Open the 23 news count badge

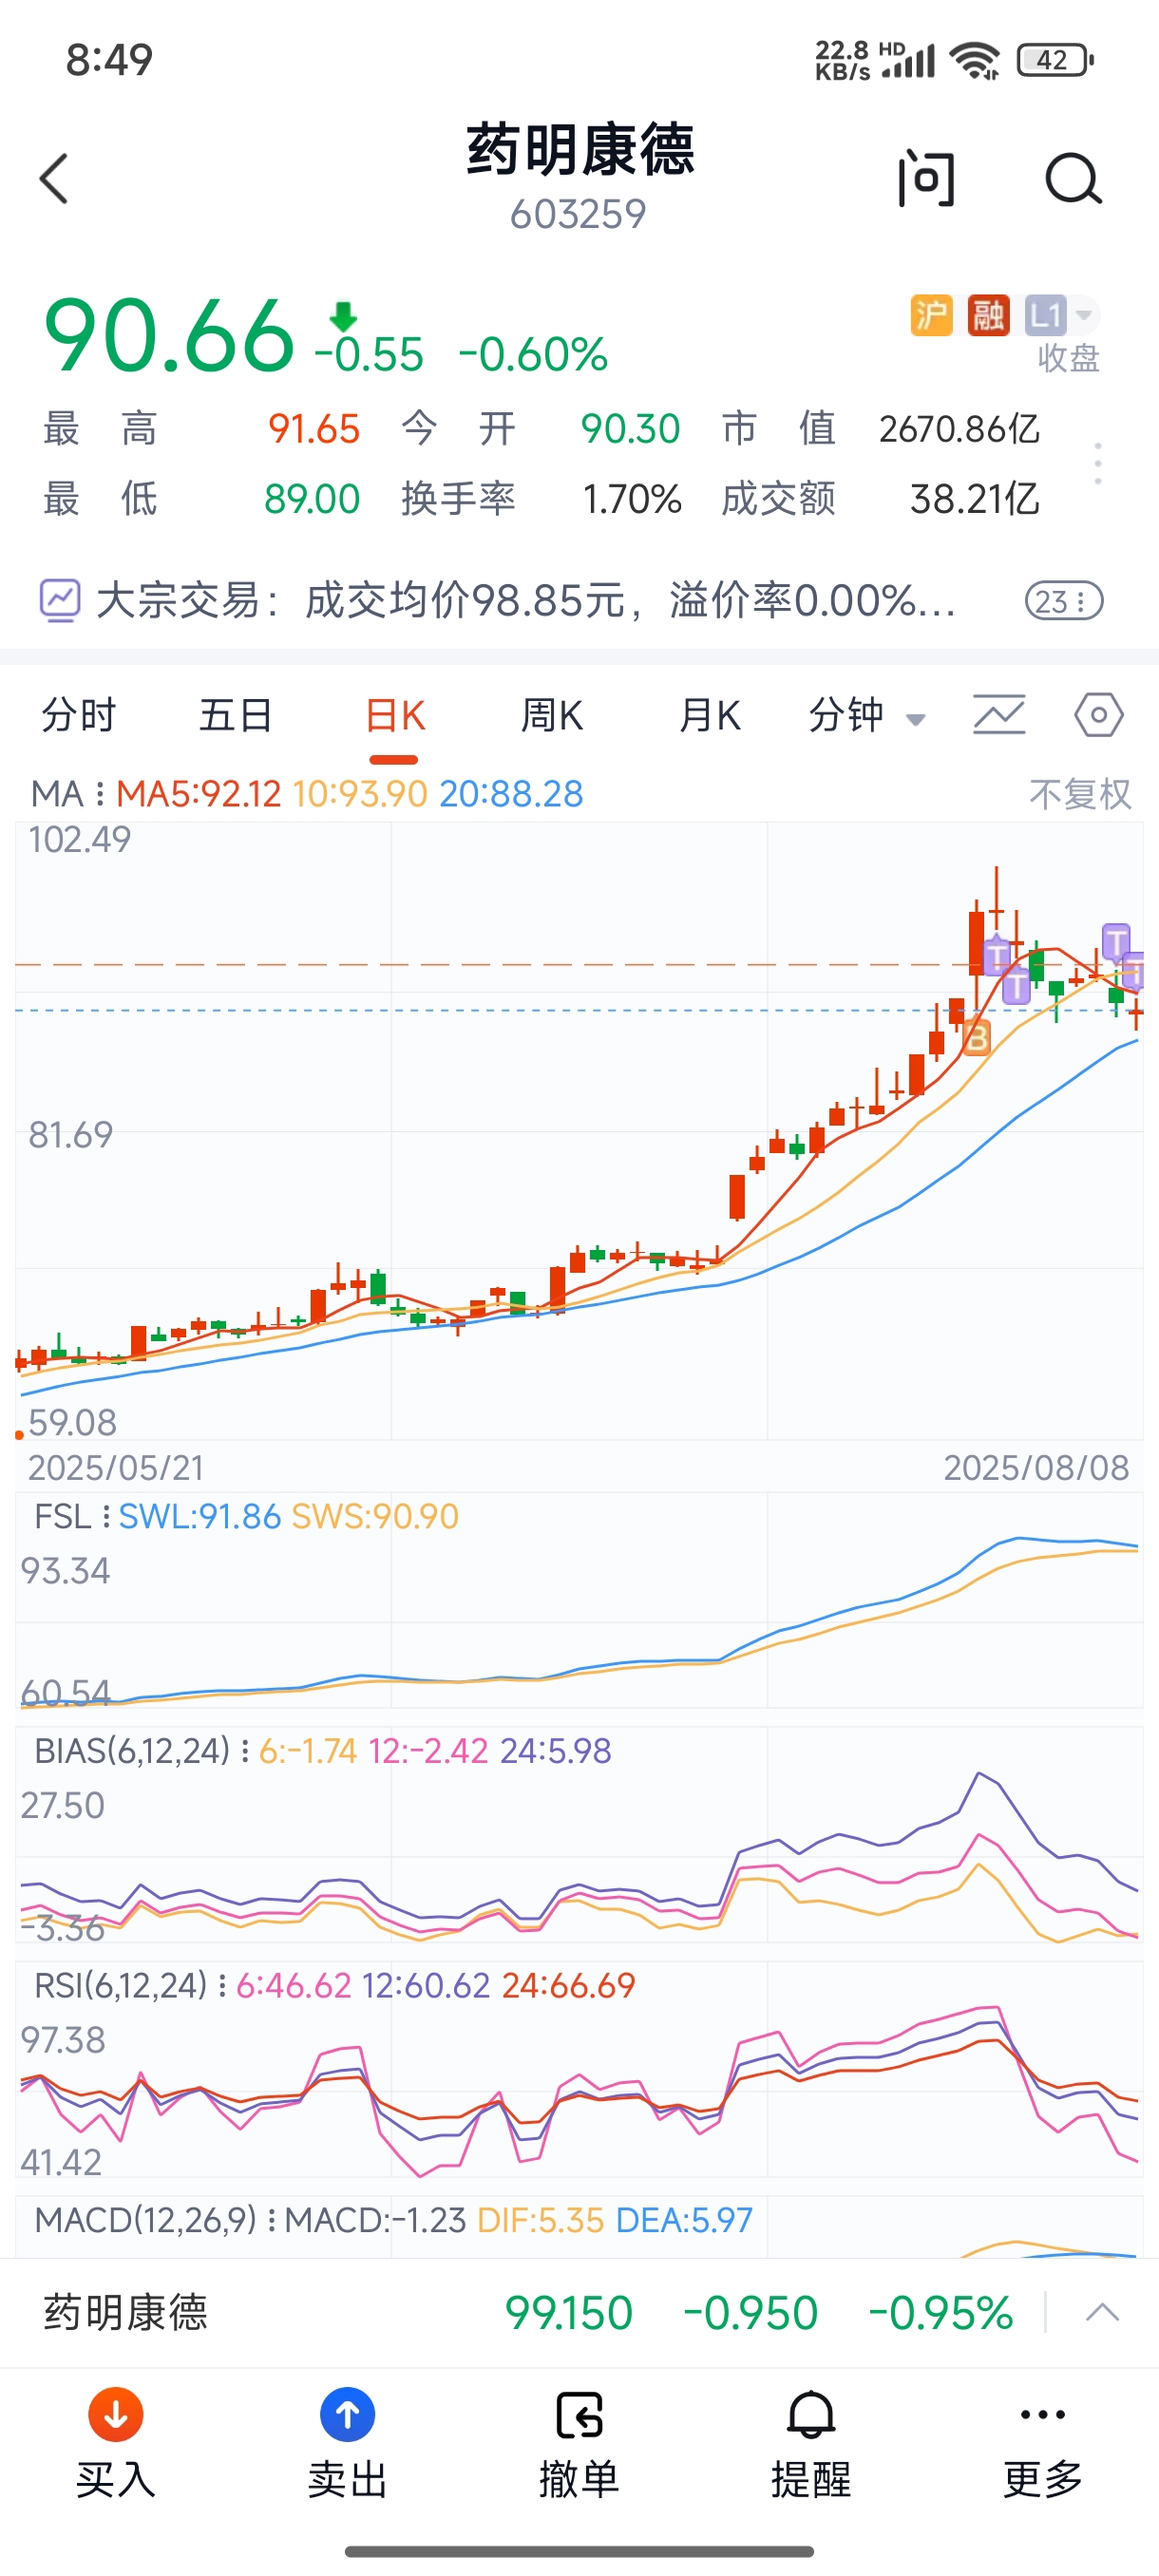[1064, 601]
